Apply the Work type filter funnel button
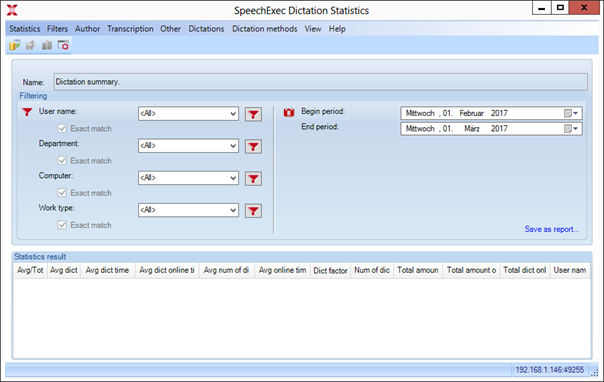604x382 pixels. click(x=253, y=211)
